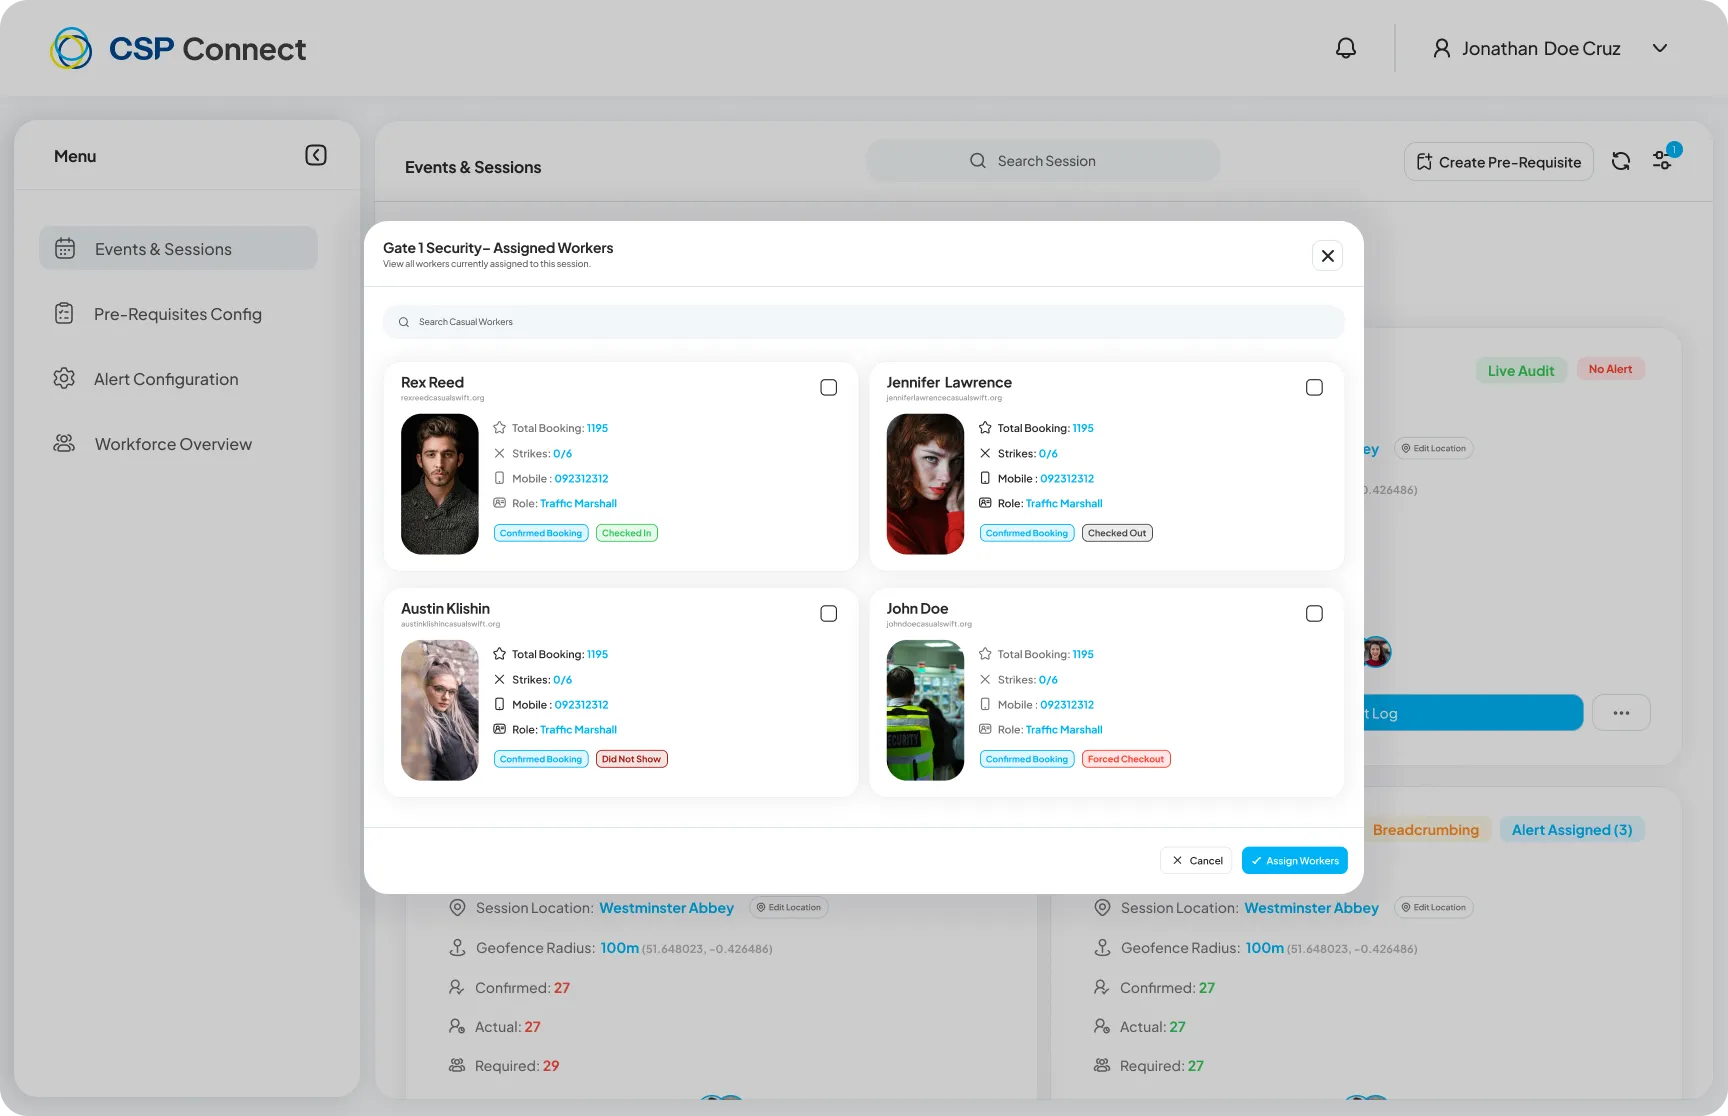Click Rex Reed's mobile phone icon

[499, 478]
